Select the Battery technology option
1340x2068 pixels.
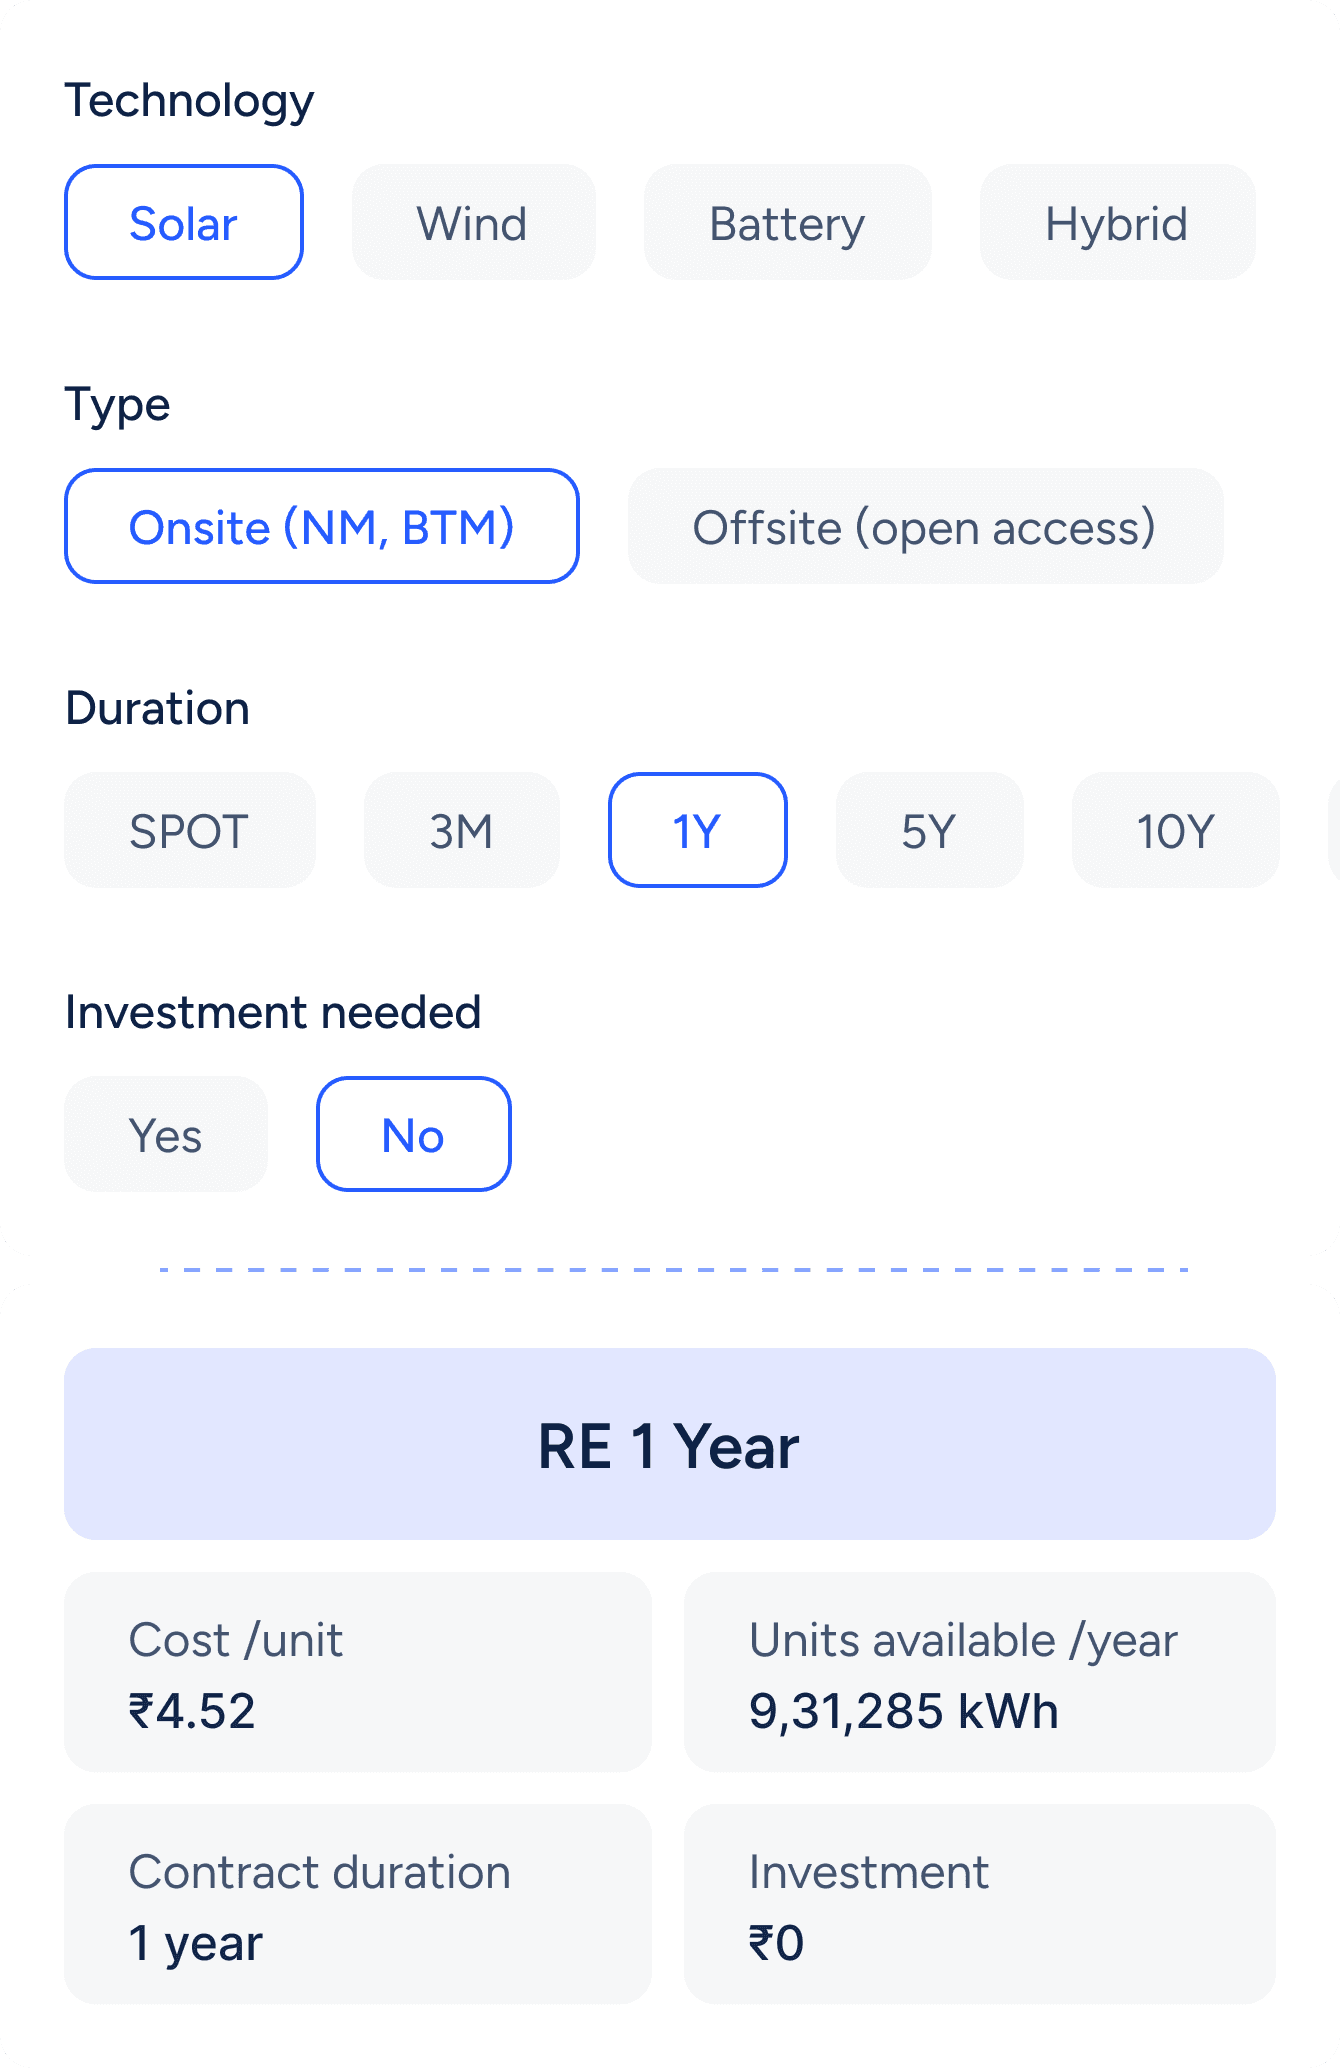[x=787, y=222]
